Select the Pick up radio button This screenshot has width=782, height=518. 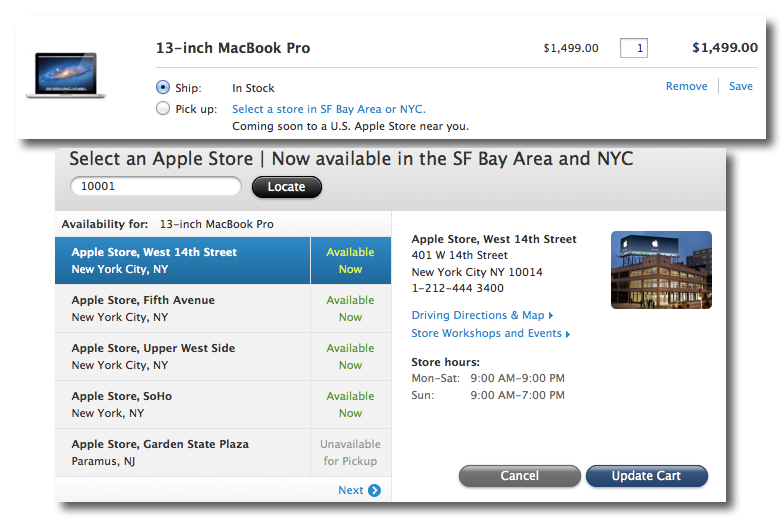[x=163, y=108]
